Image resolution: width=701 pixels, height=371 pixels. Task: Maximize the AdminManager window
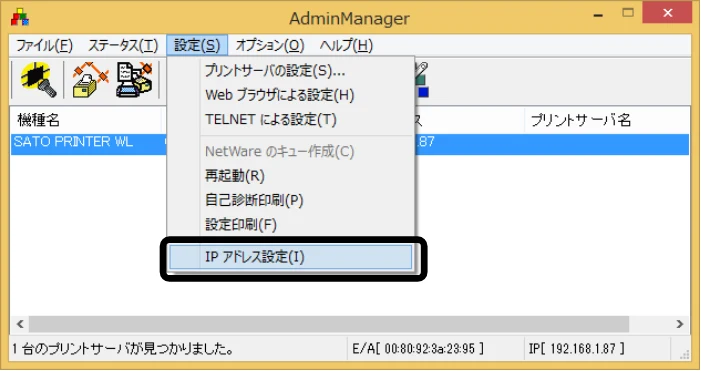tap(628, 13)
